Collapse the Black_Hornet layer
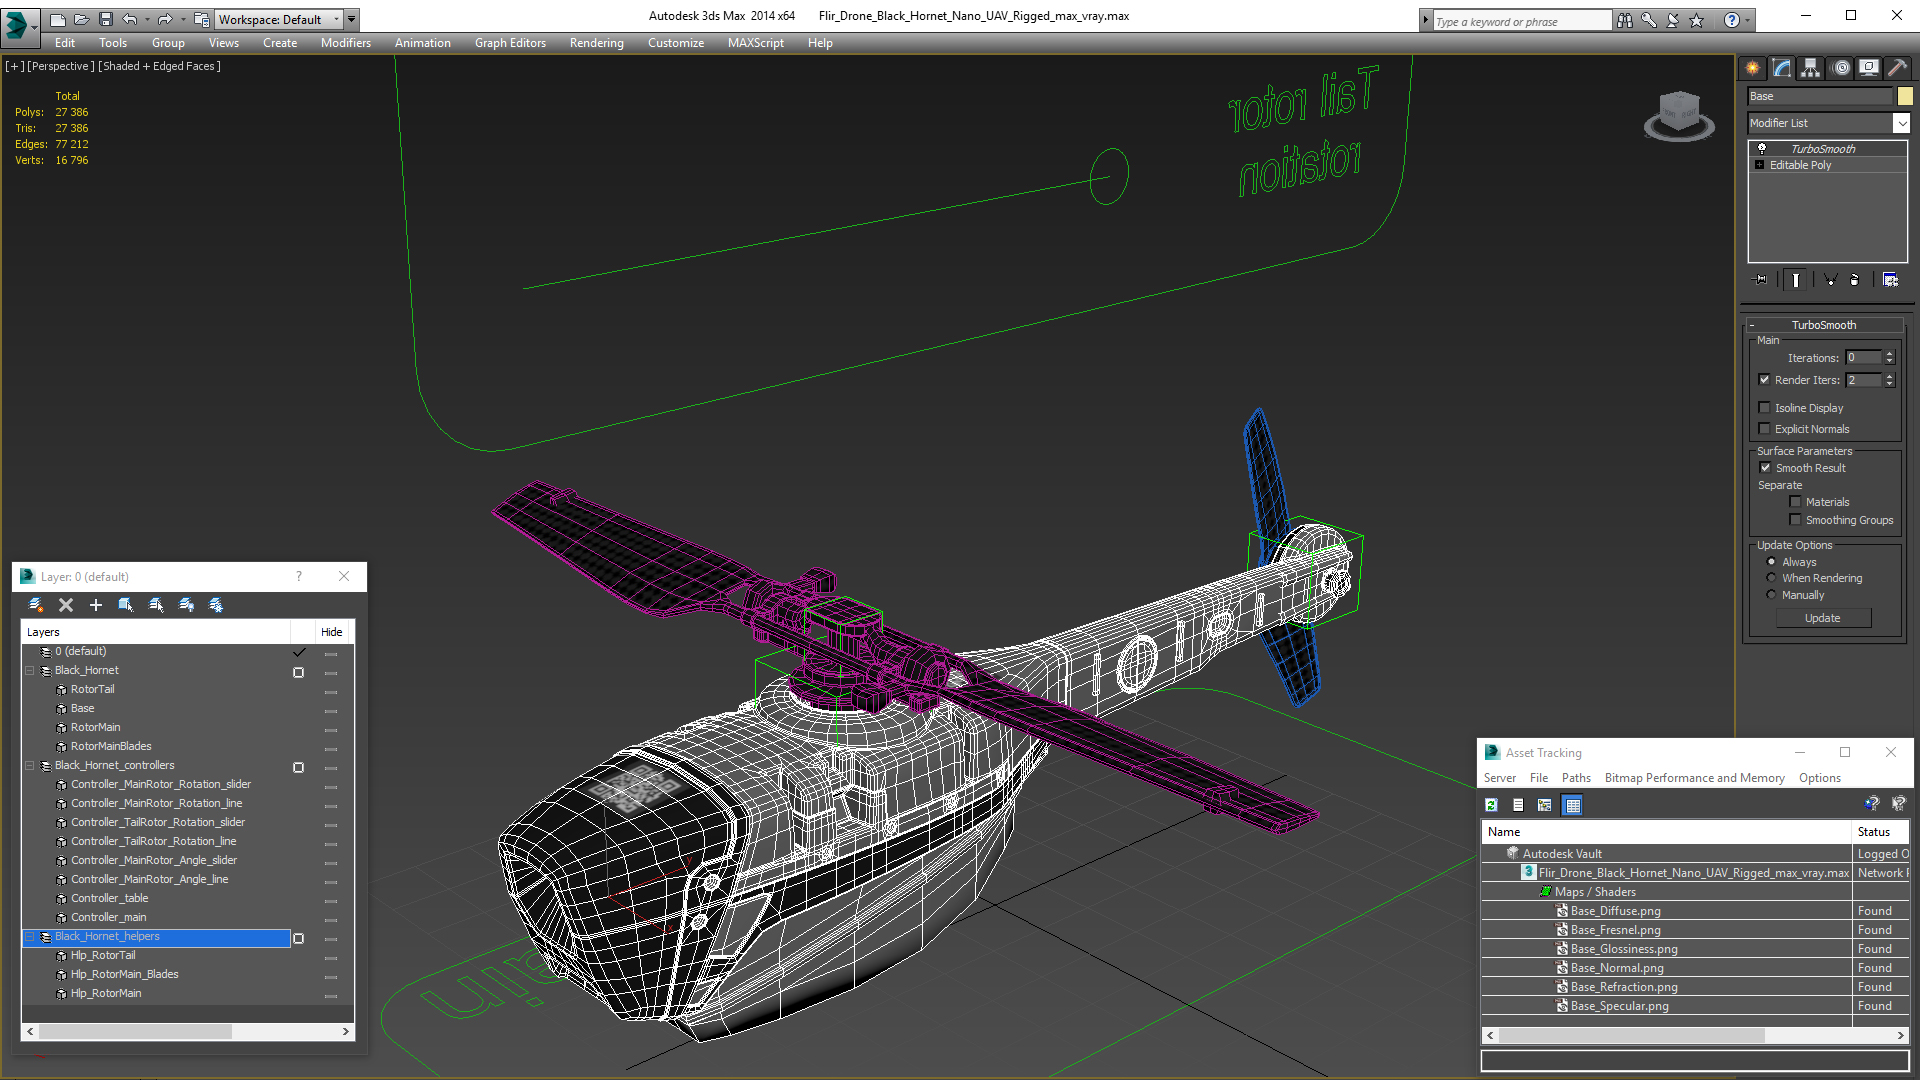The height and width of the screenshot is (1080, 1920). [x=30, y=671]
